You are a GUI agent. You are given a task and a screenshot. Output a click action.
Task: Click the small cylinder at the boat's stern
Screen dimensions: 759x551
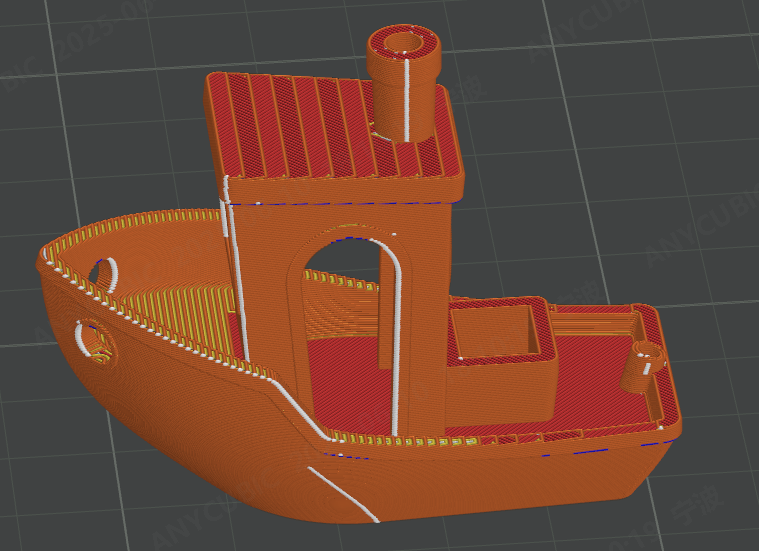[x=643, y=367]
